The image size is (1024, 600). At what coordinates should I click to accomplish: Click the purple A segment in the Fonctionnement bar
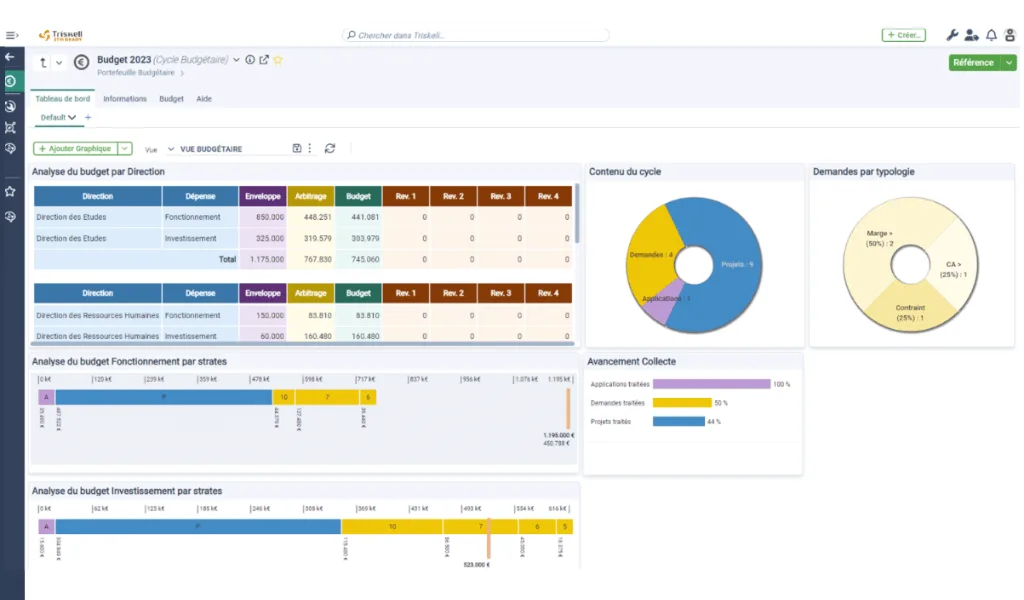[x=46, y=397]
